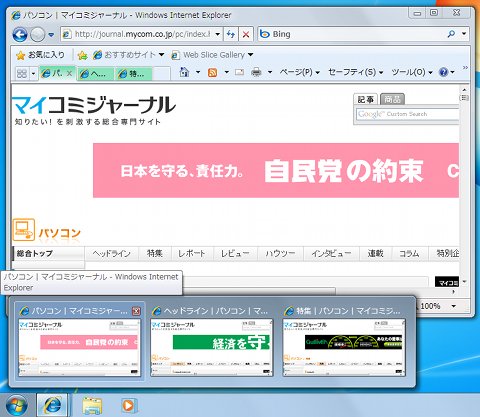480x417 pixels.
Task: Select the 商品 search tab
Action: 392,99
